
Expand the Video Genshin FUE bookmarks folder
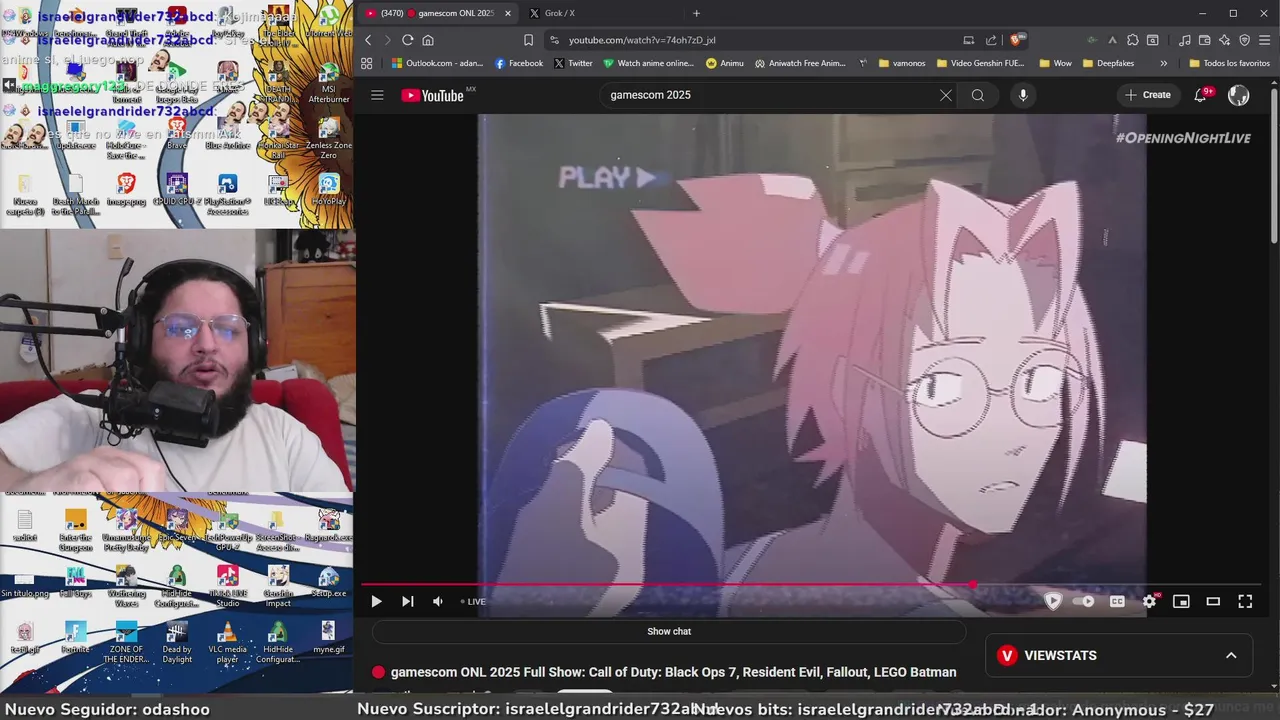[x=980, y=63]
